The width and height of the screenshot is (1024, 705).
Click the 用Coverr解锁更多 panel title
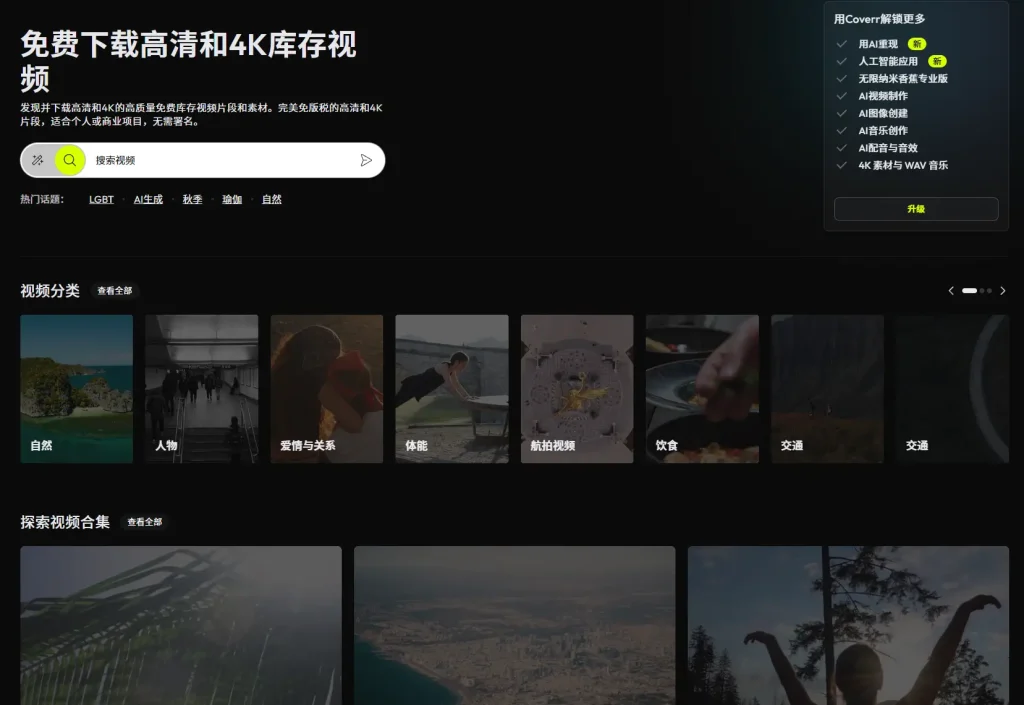click(879, 19)
